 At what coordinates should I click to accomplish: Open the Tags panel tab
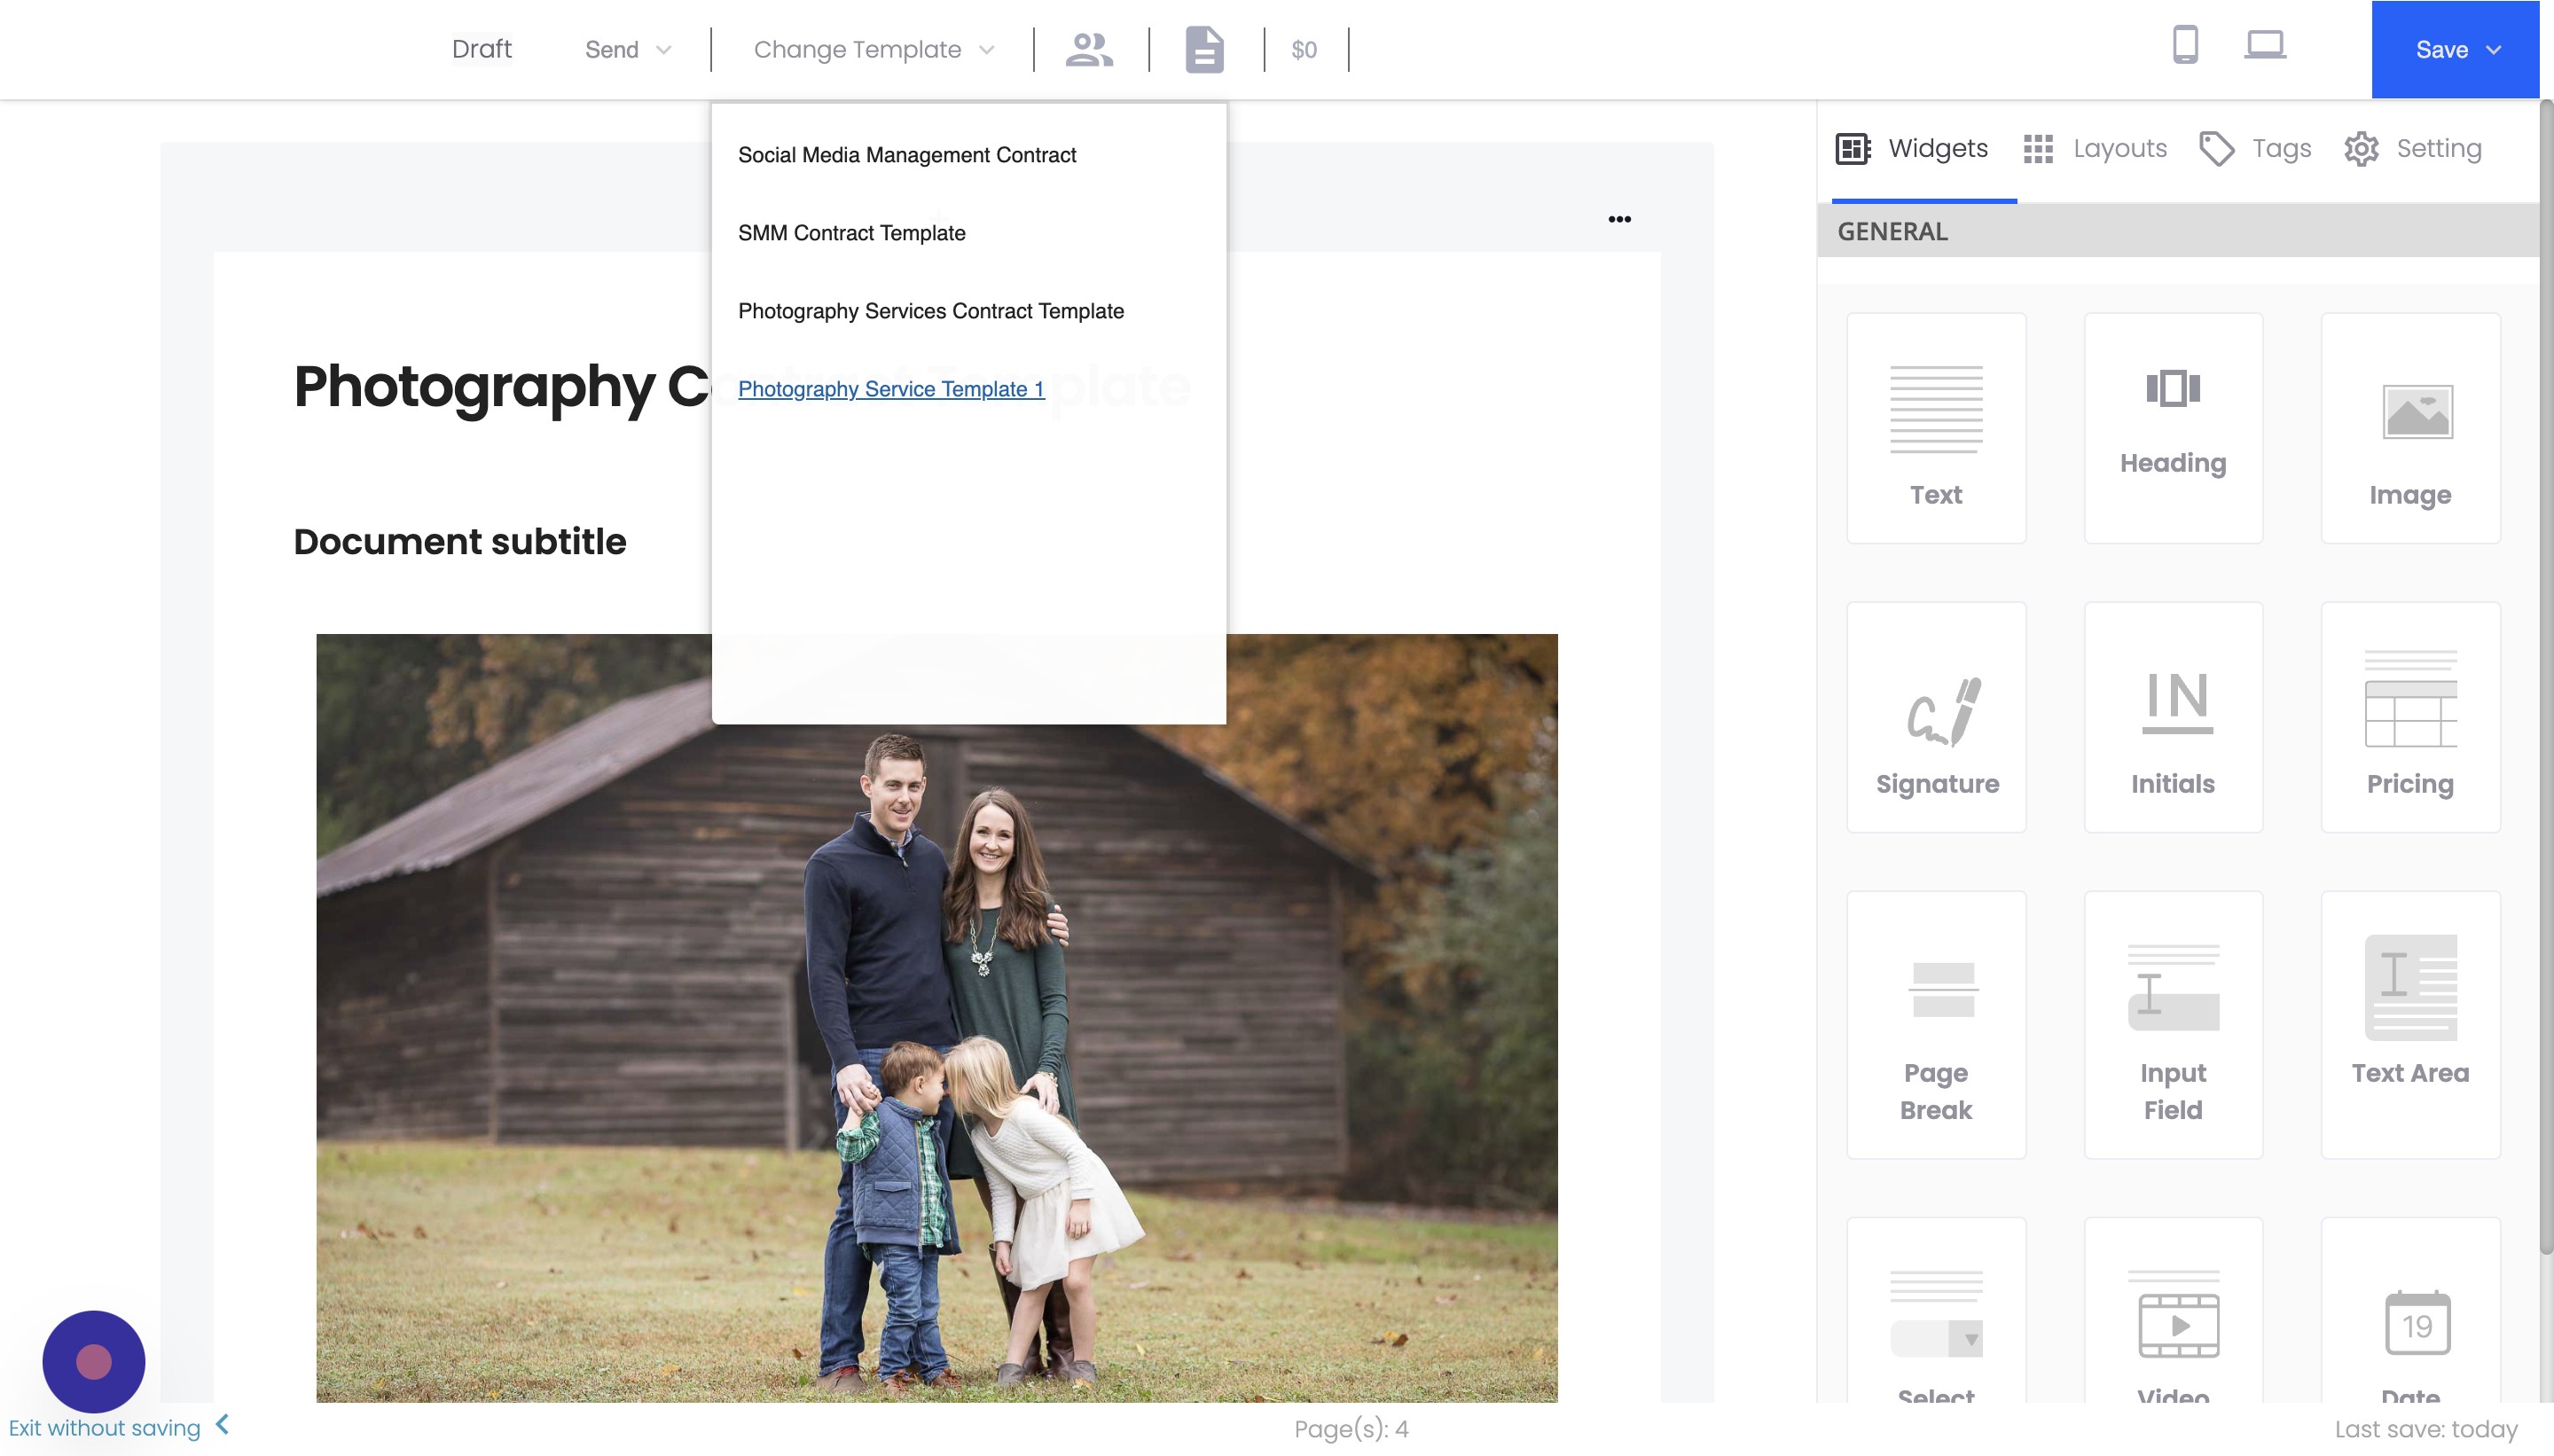(x=2279, y=148)
